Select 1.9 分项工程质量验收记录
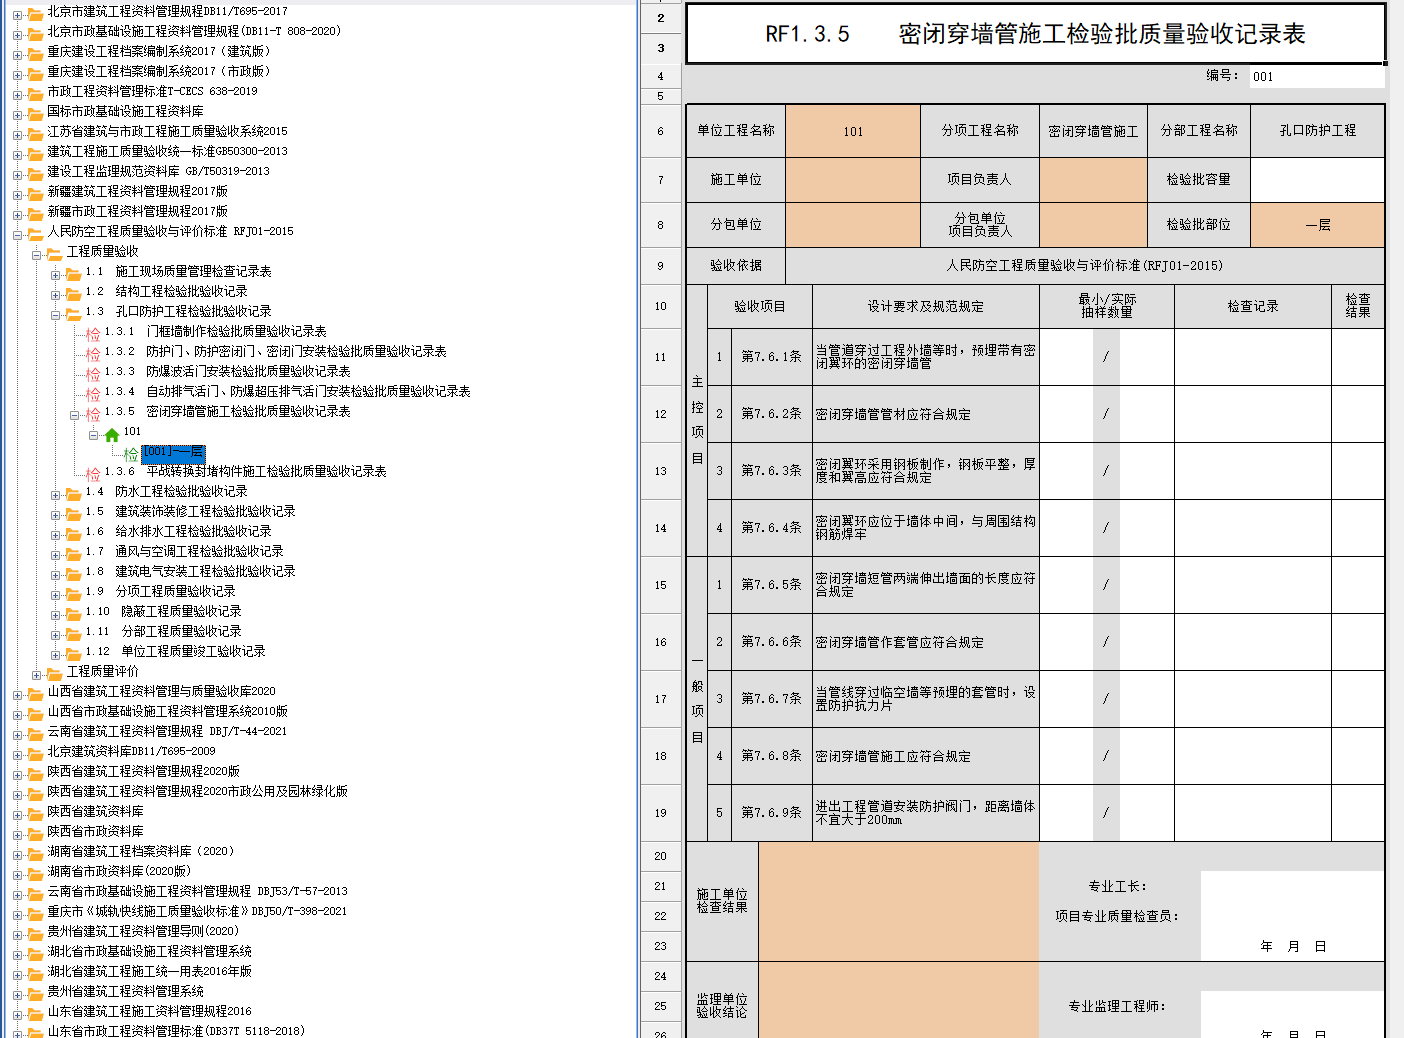This screenshot has height=1038, width=1404. click(160, 592)
